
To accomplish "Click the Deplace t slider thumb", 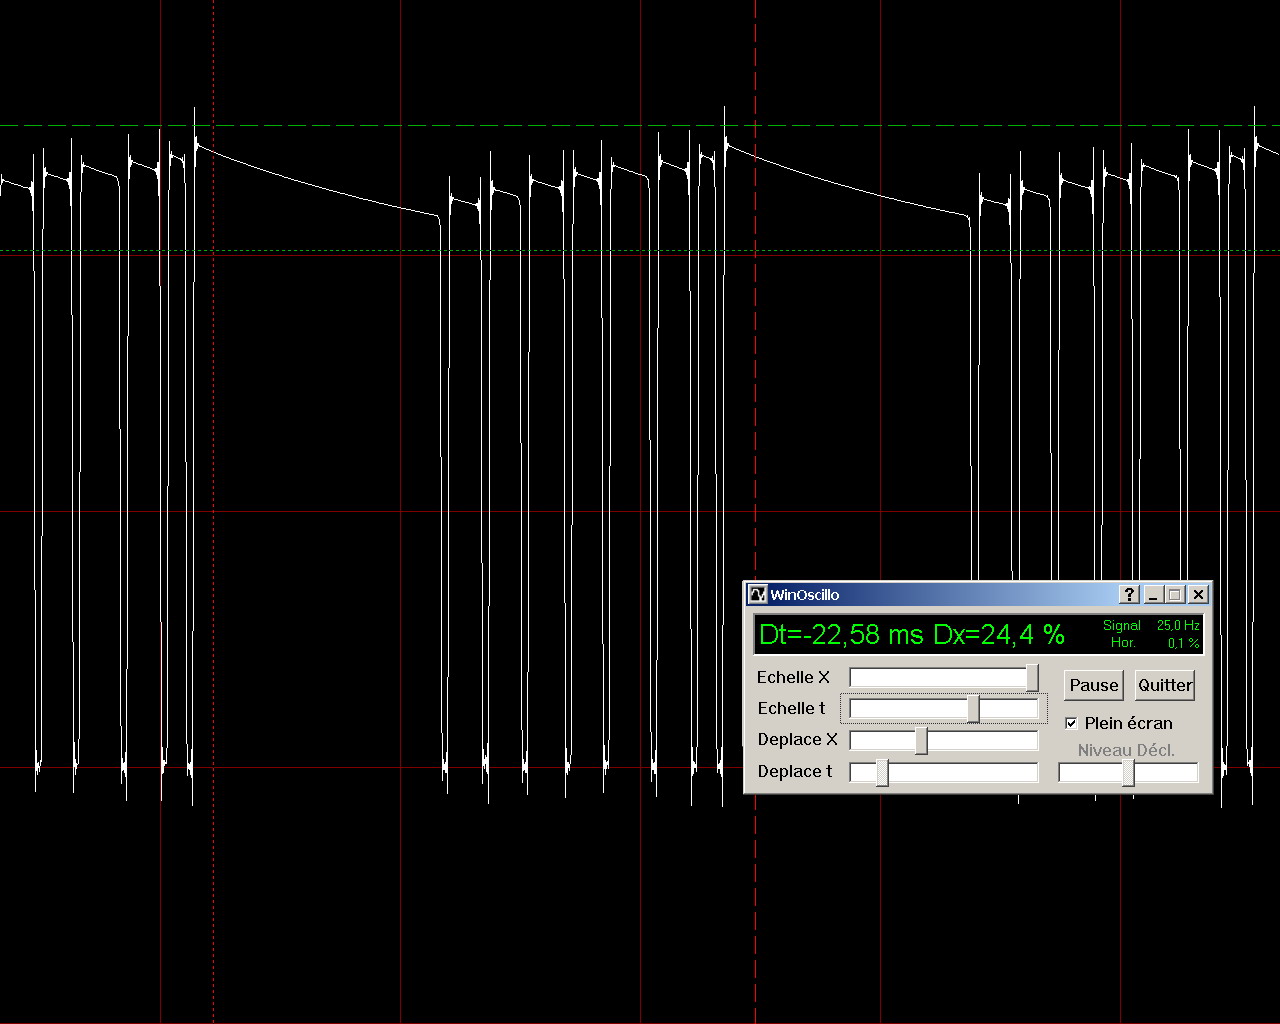I will point(882,772).
